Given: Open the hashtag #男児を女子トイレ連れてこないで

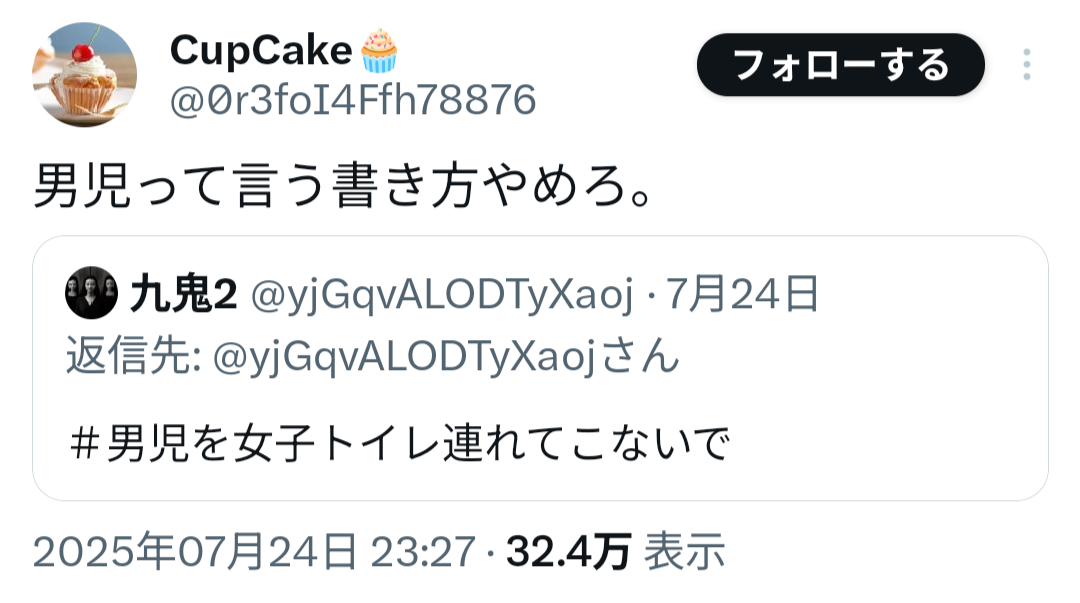Looking at the screenshot, I should [399, 442].
